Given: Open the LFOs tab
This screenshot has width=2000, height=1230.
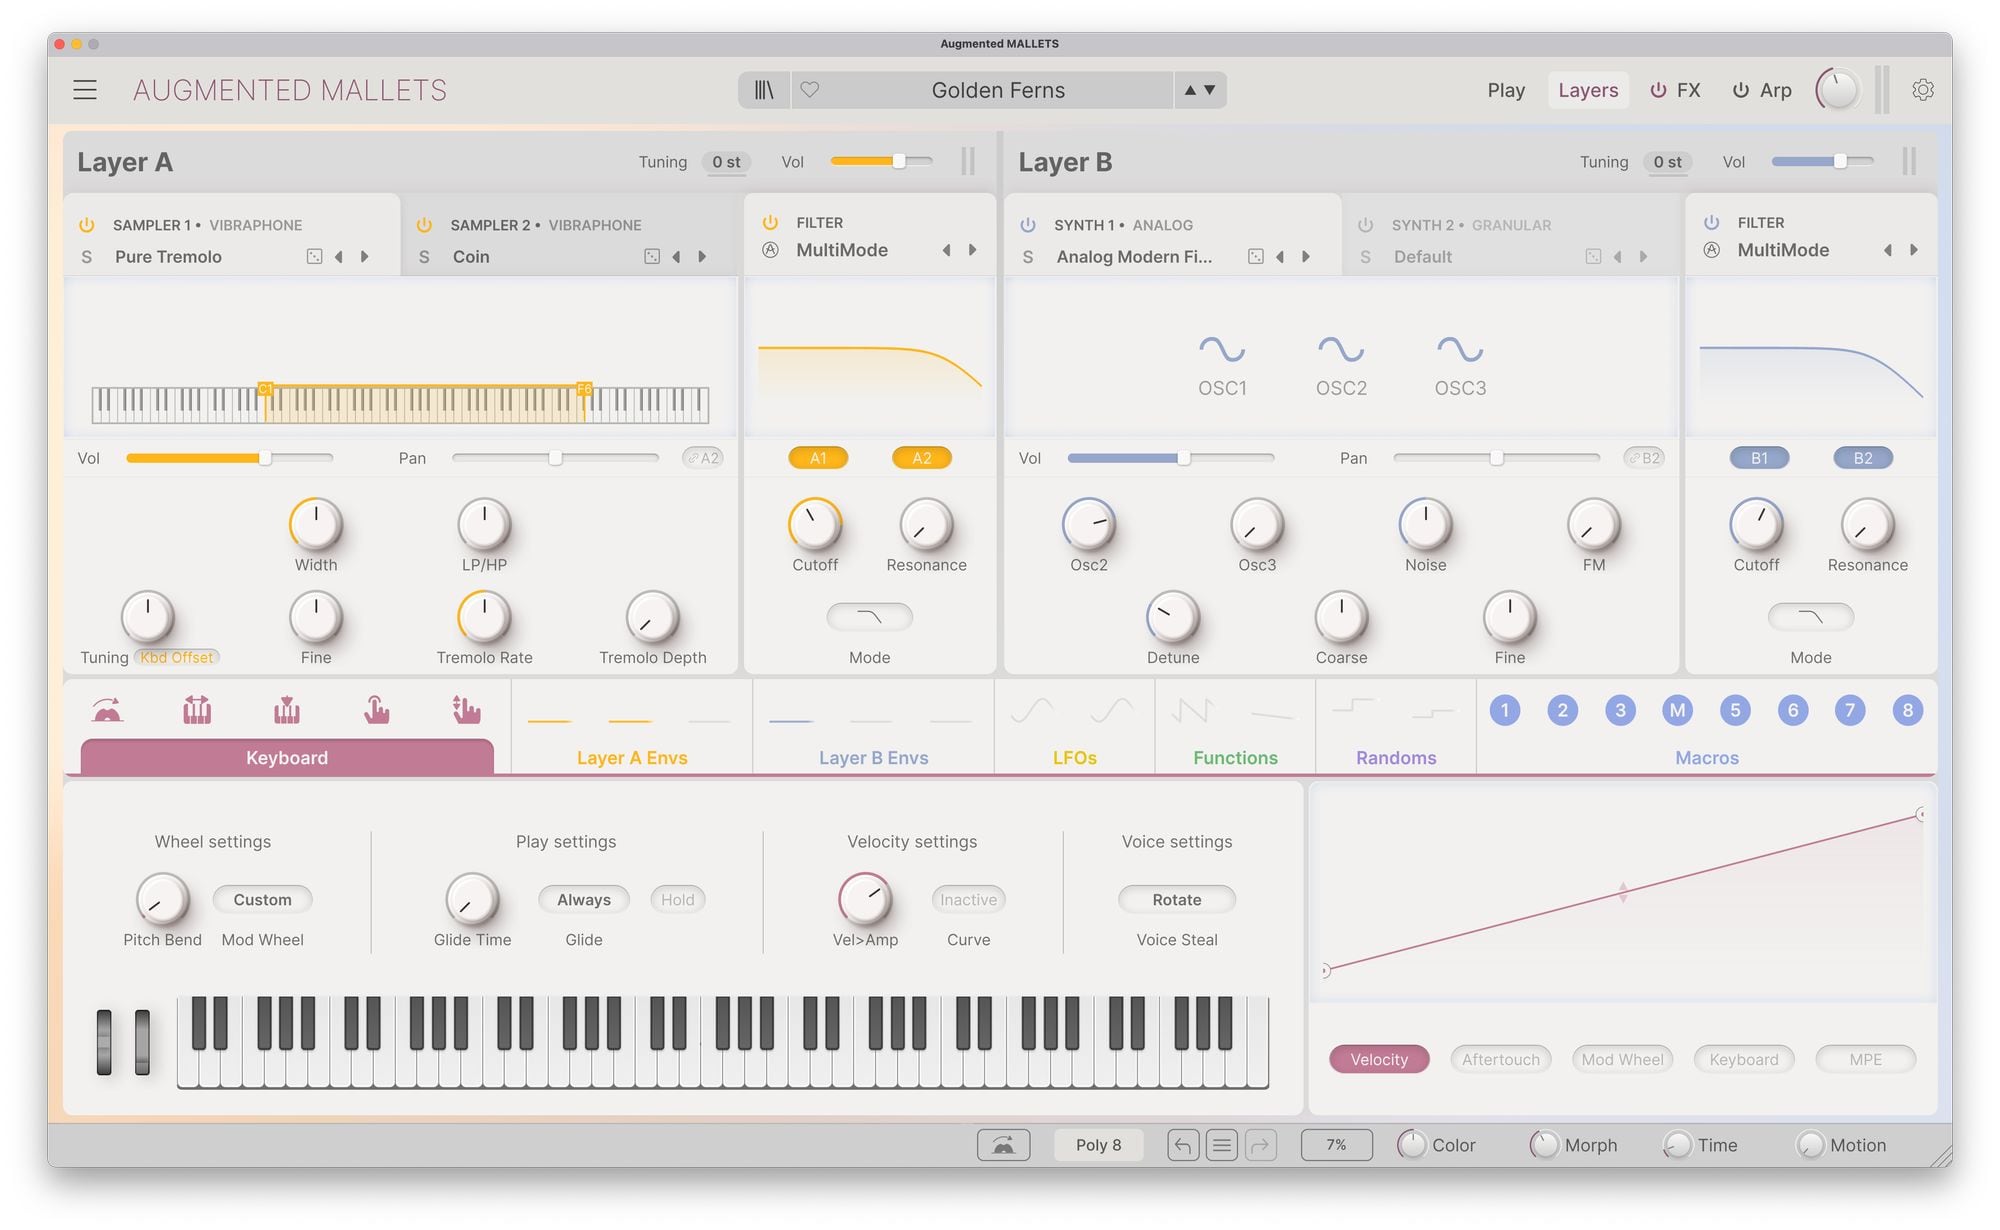Looking at the screenshot, I should point(1075,757).
